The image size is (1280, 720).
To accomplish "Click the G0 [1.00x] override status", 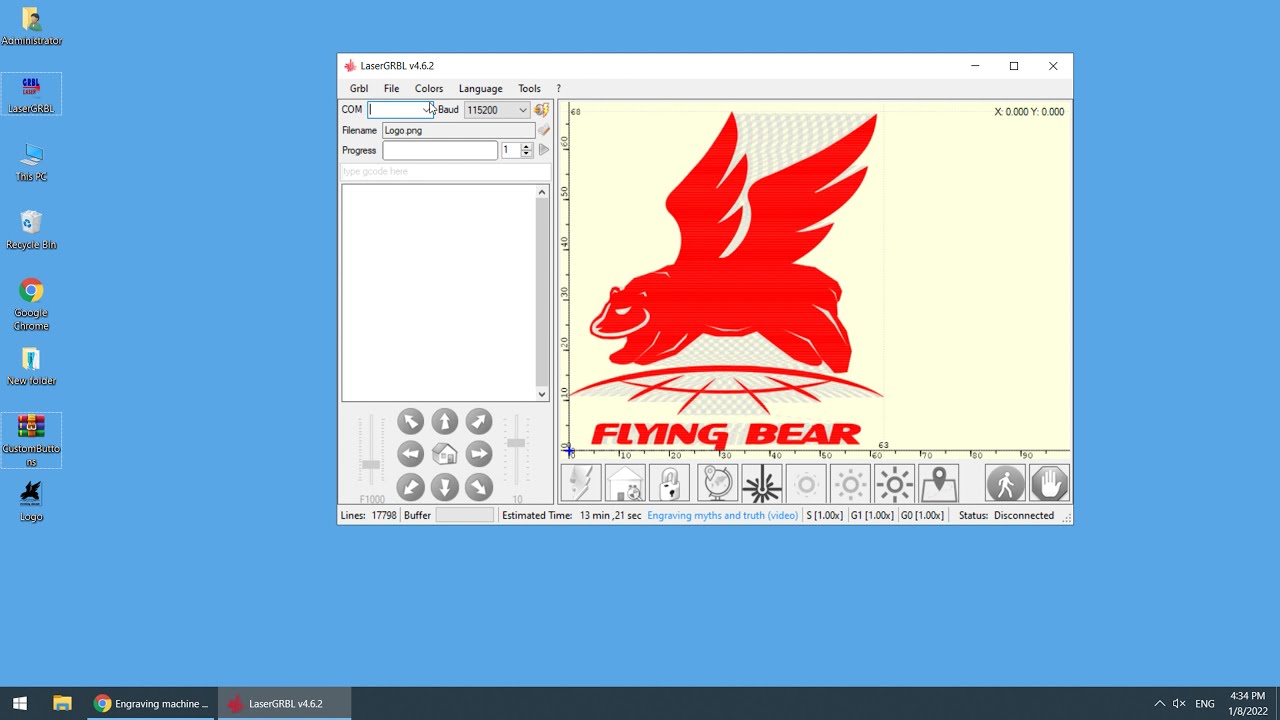I will [922, 515].
